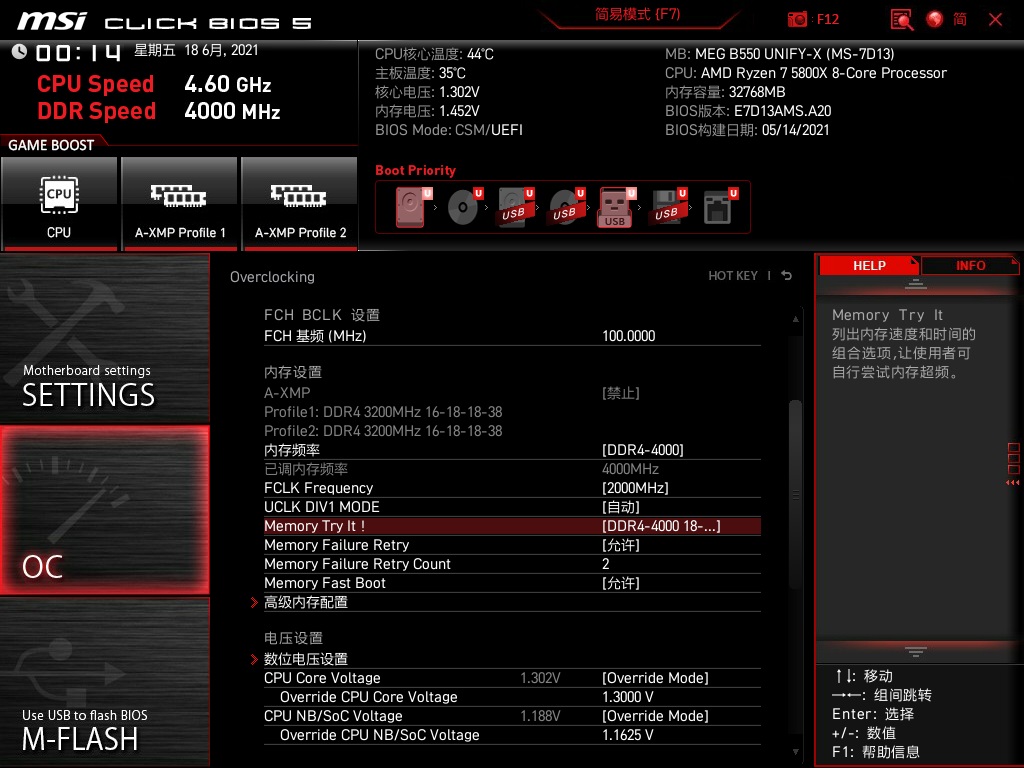This screenshot has height=768, width=1024.
Task: Select the A-XMP Profile 1 icon
Action: (179, 195)
